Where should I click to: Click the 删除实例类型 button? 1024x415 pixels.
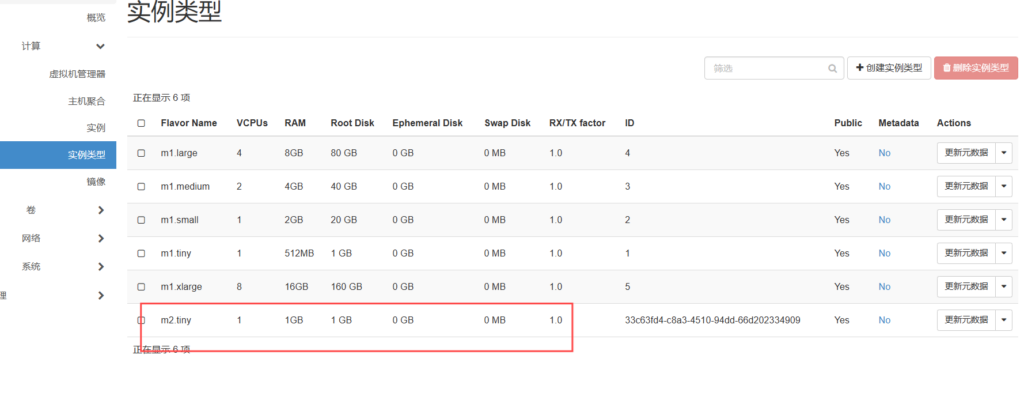975,68
